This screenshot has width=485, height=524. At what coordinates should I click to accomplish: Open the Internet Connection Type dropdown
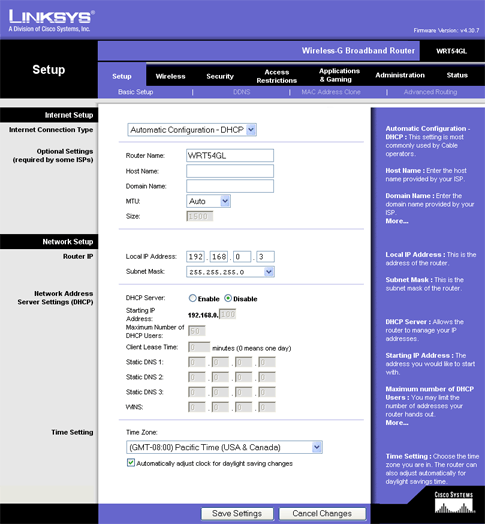192,130
